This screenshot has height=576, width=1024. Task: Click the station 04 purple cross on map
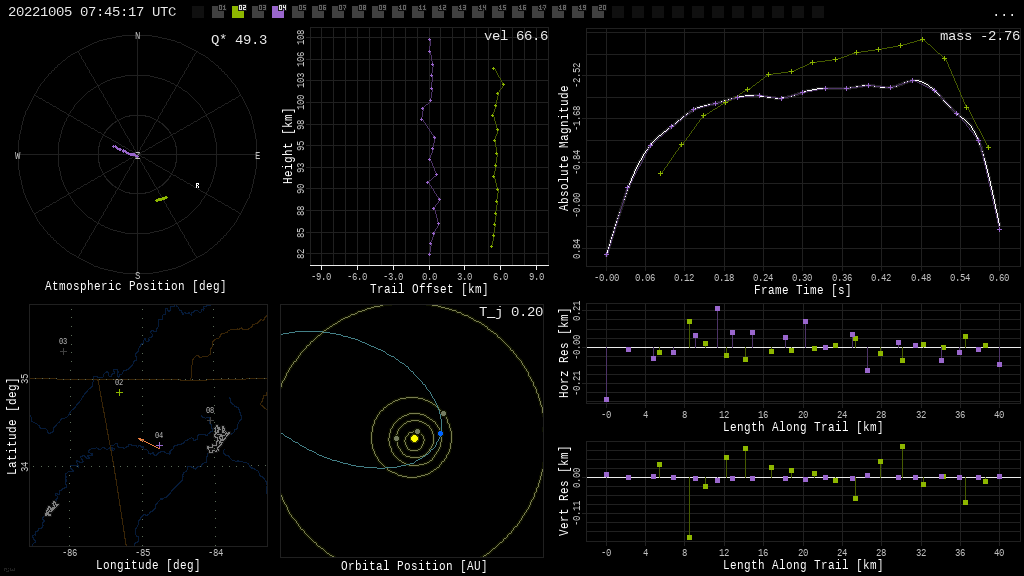point(158,445)
